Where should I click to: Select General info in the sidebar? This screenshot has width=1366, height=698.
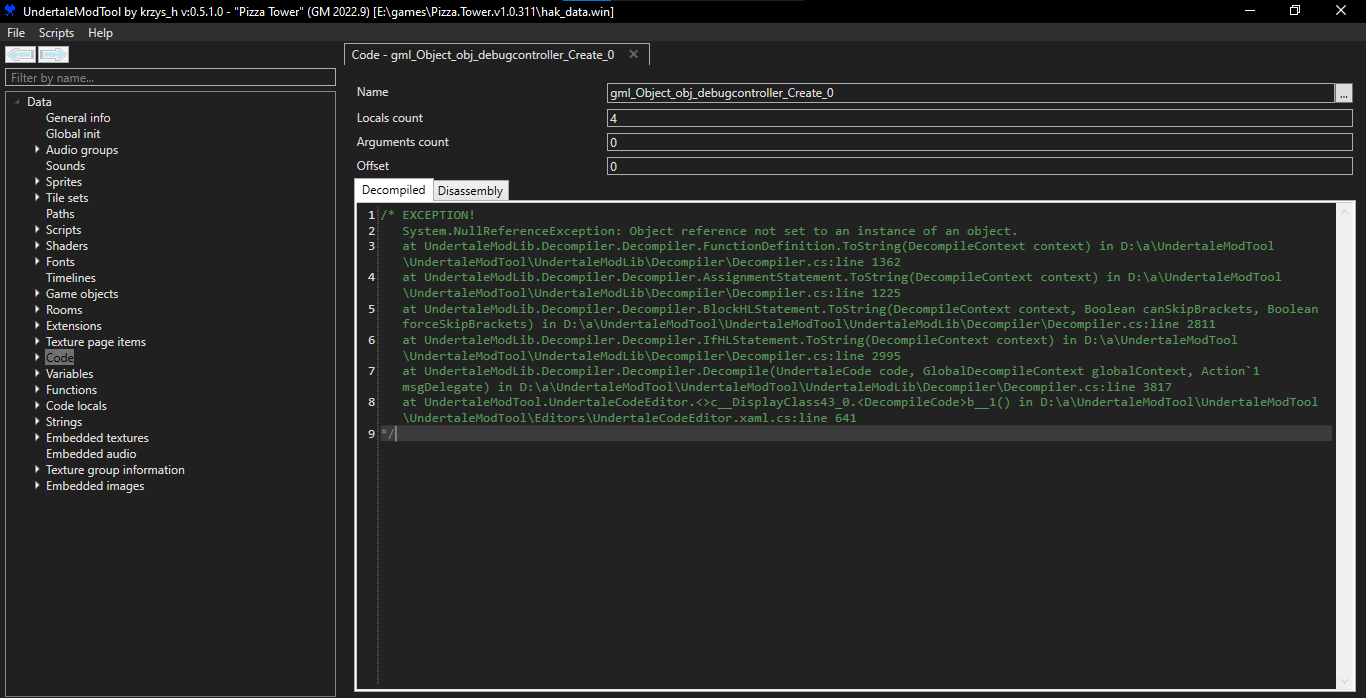point(78,117)
